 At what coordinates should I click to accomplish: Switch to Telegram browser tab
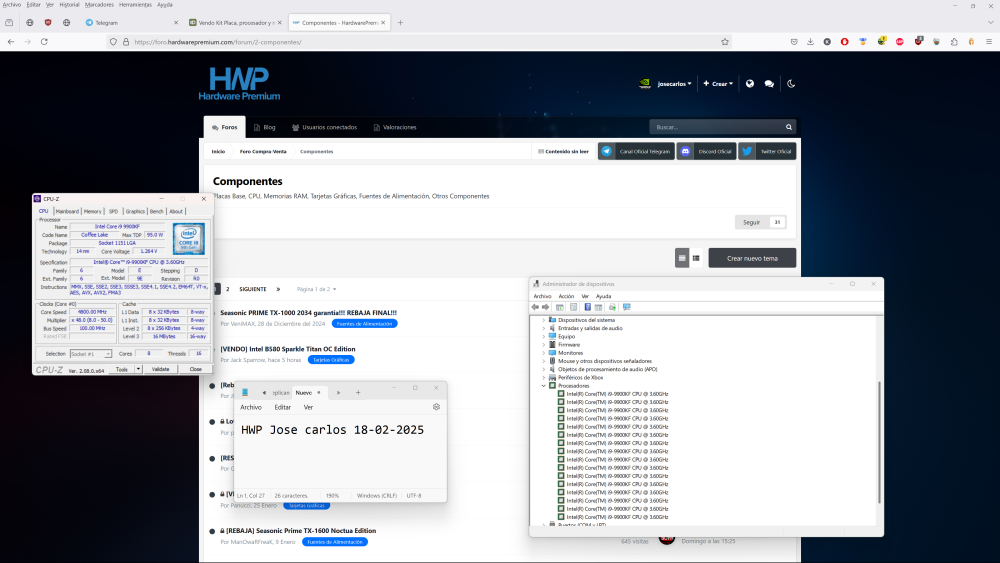coord(132,22)
